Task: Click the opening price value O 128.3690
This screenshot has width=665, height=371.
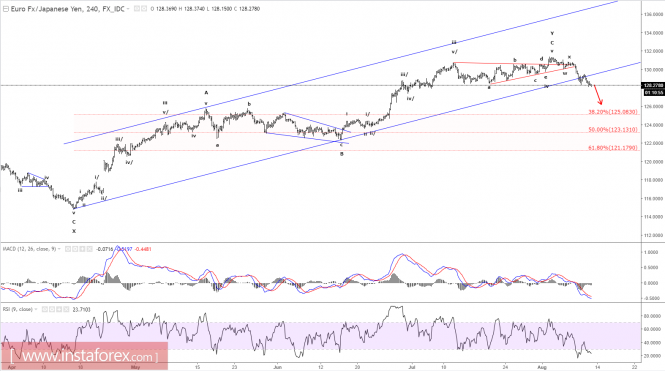Action: [x=164, y=8]
